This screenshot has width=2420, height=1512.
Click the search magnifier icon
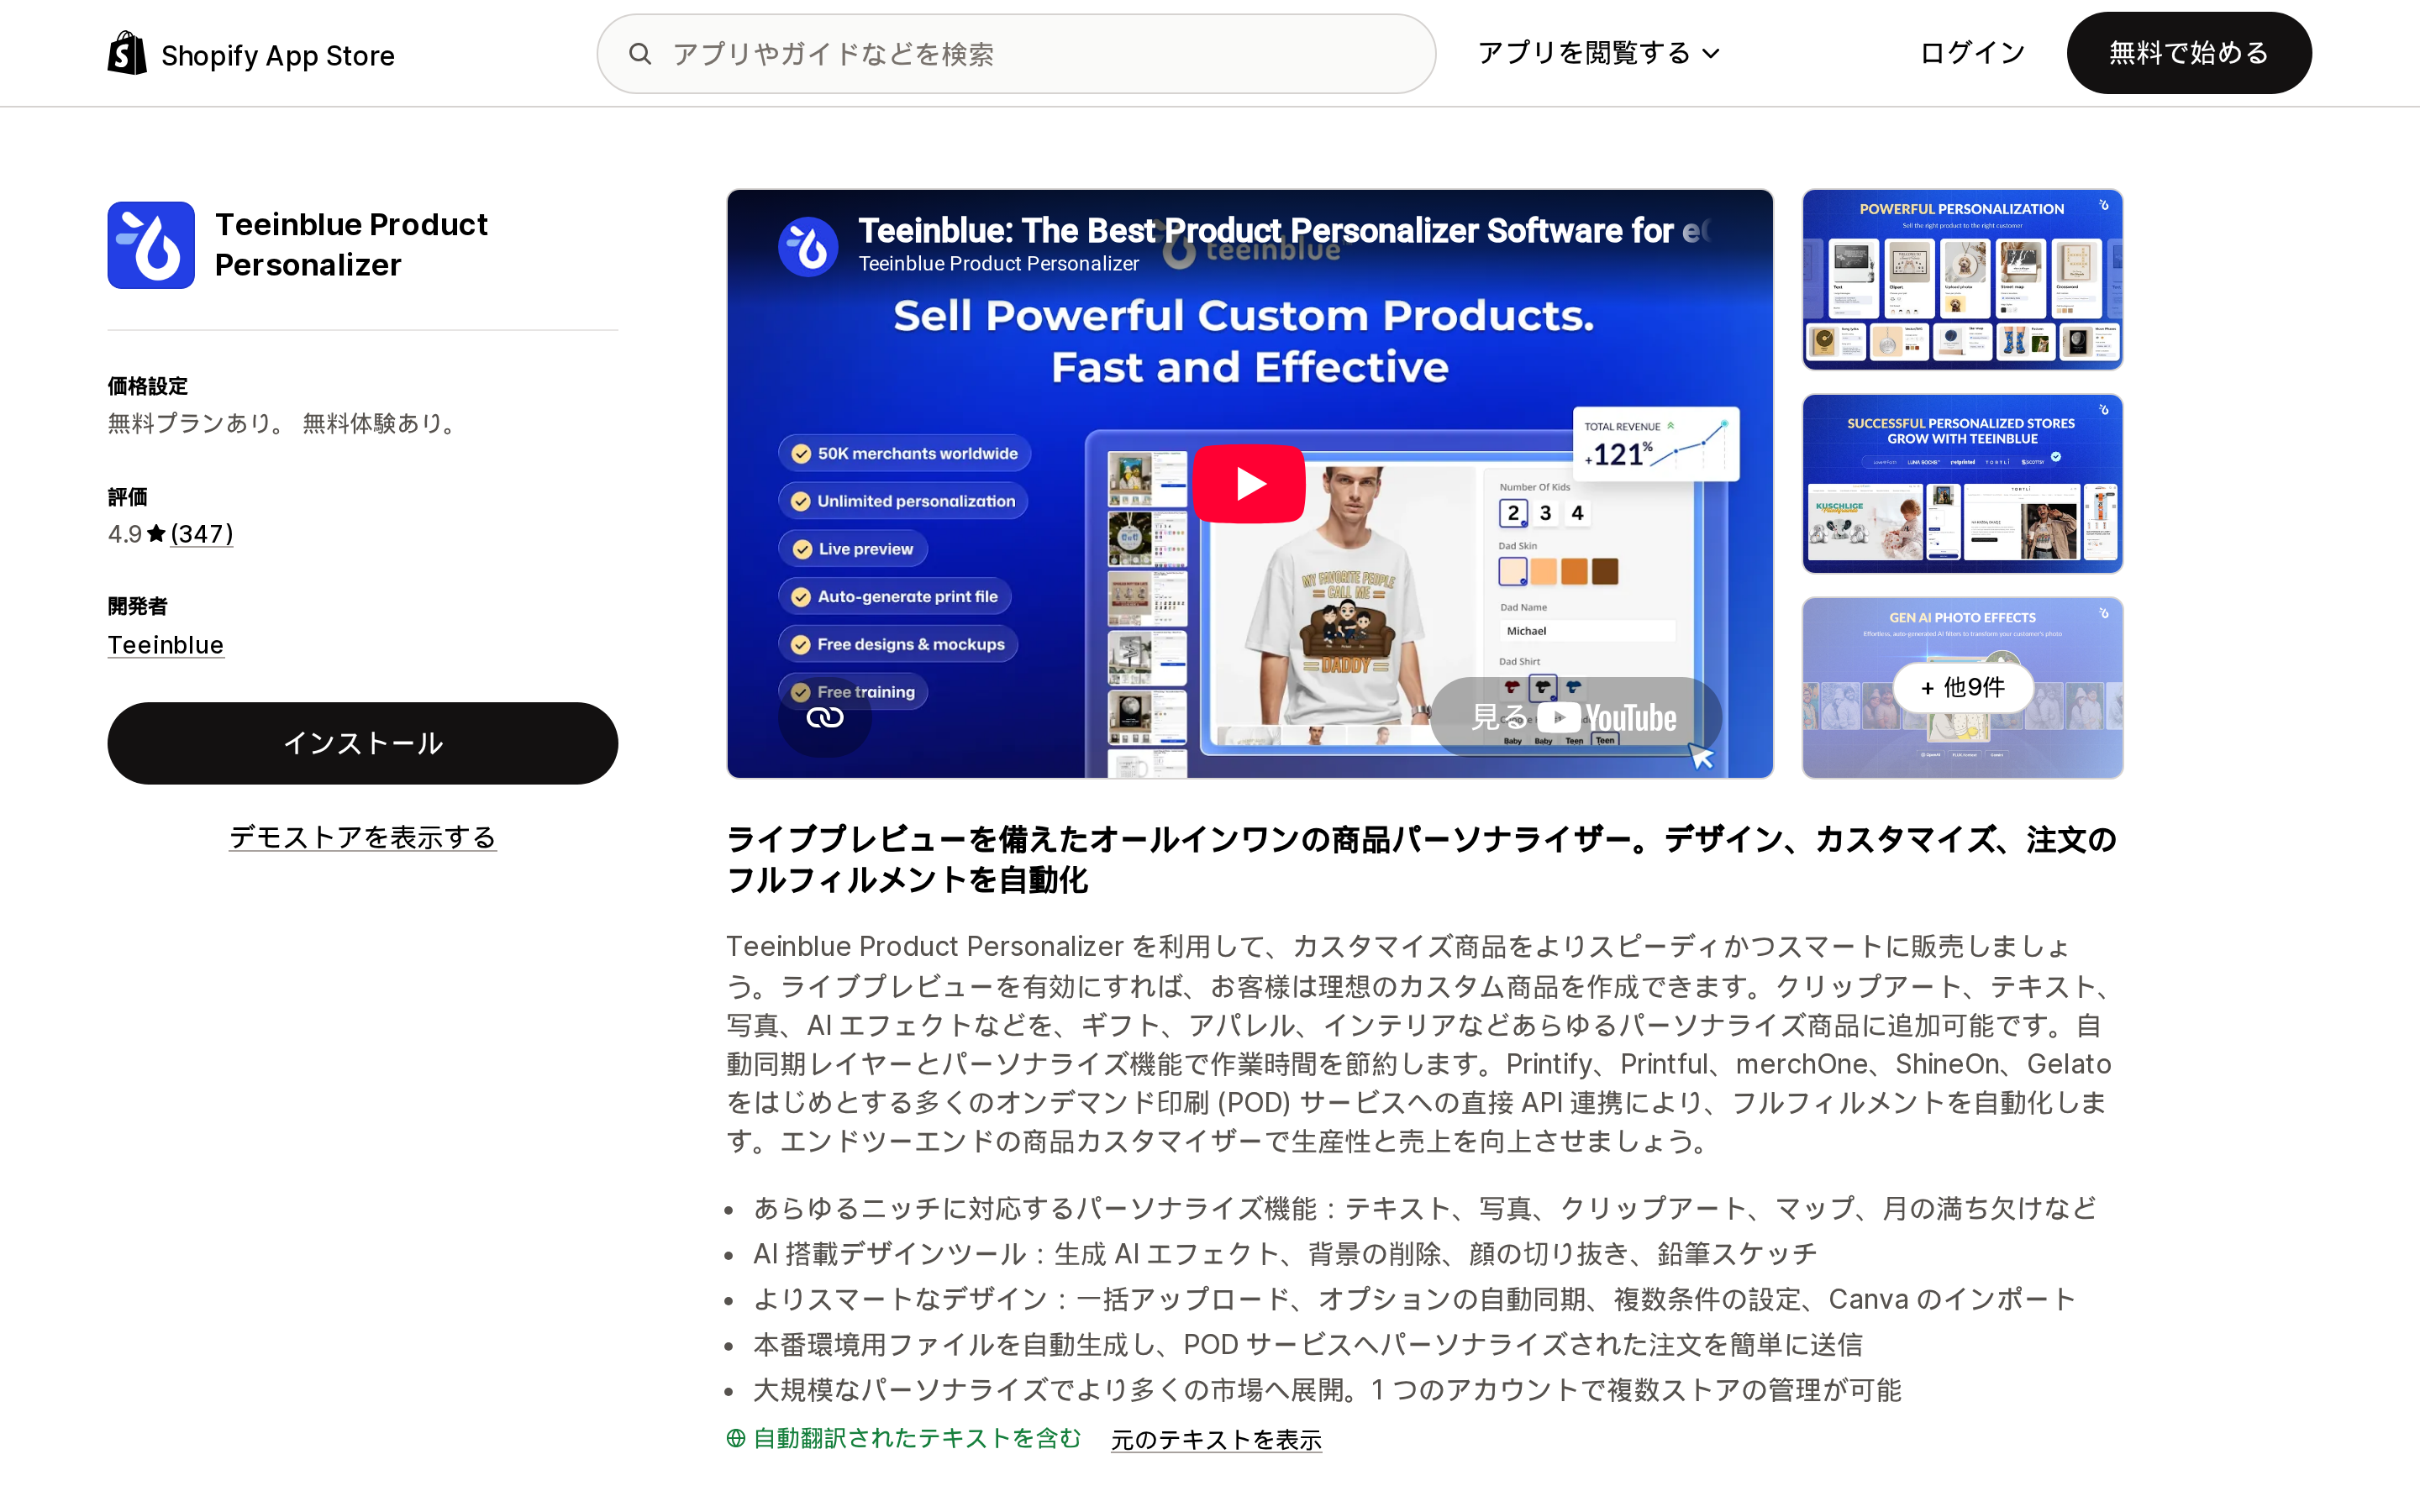(640, 54)
